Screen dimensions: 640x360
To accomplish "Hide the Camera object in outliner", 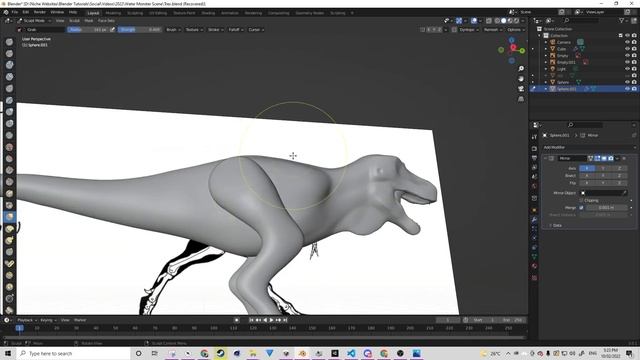I will click(627, 42).
